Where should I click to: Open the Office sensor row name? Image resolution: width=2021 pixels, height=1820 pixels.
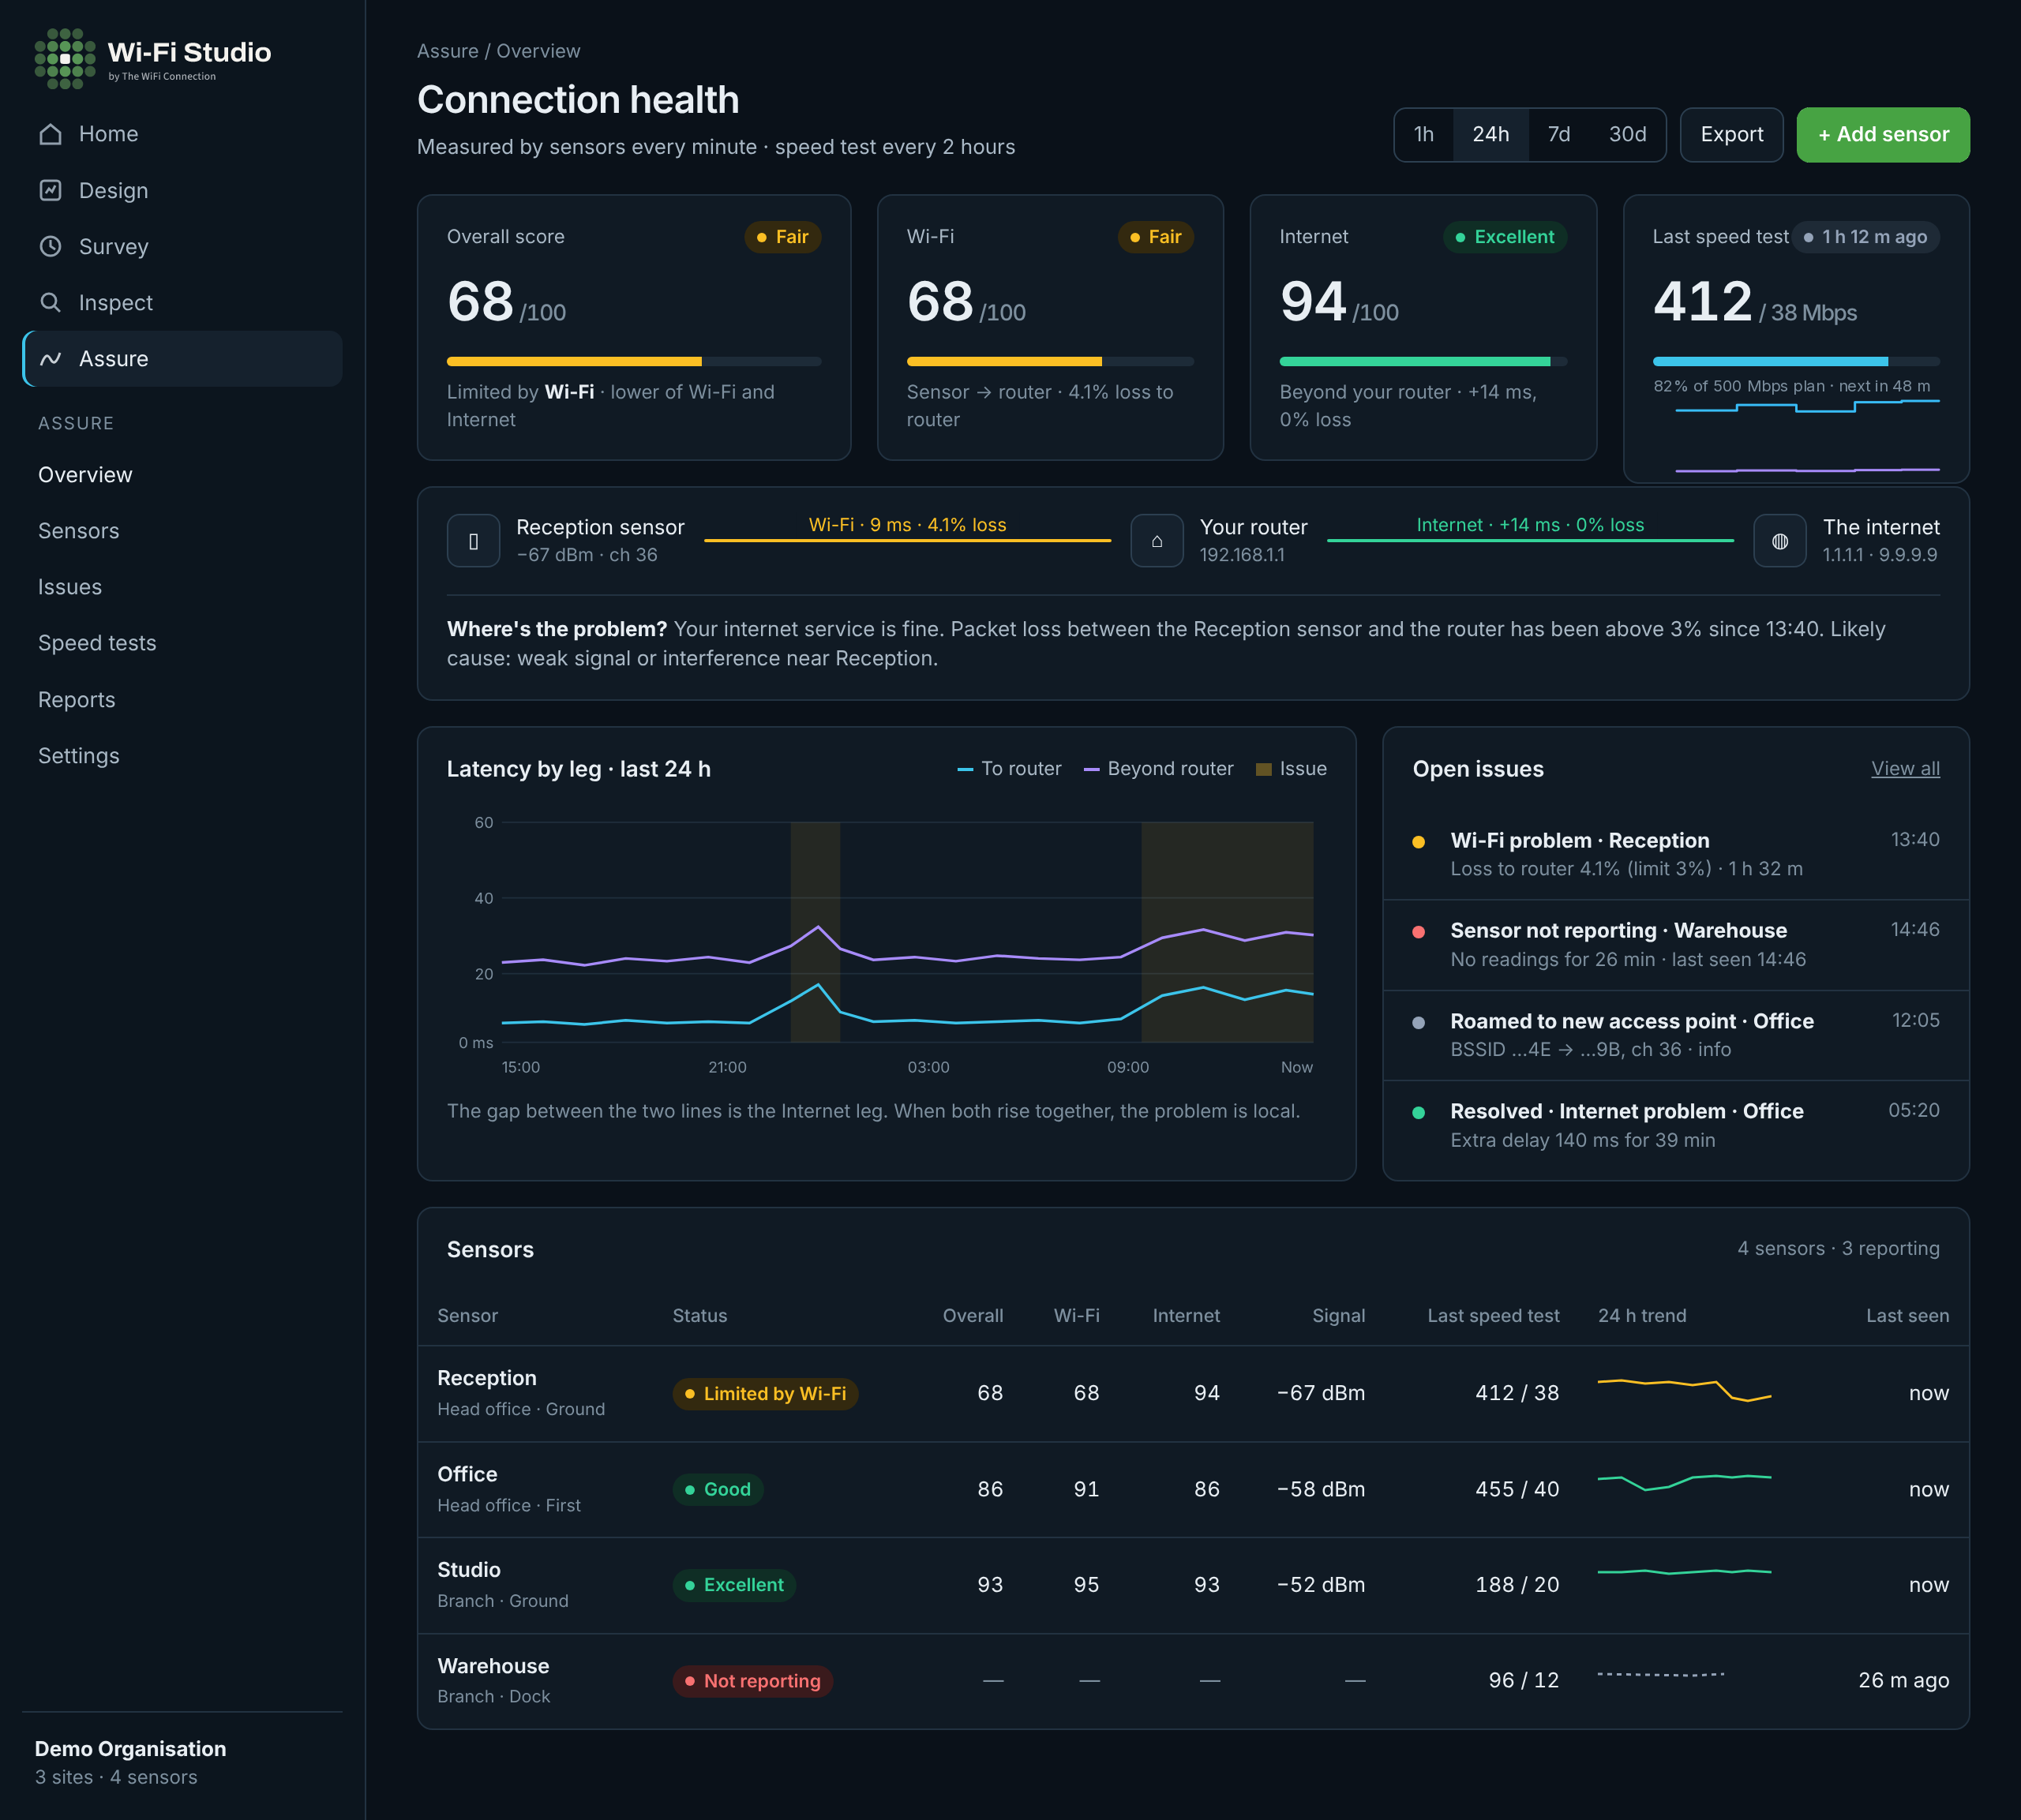467,1474
